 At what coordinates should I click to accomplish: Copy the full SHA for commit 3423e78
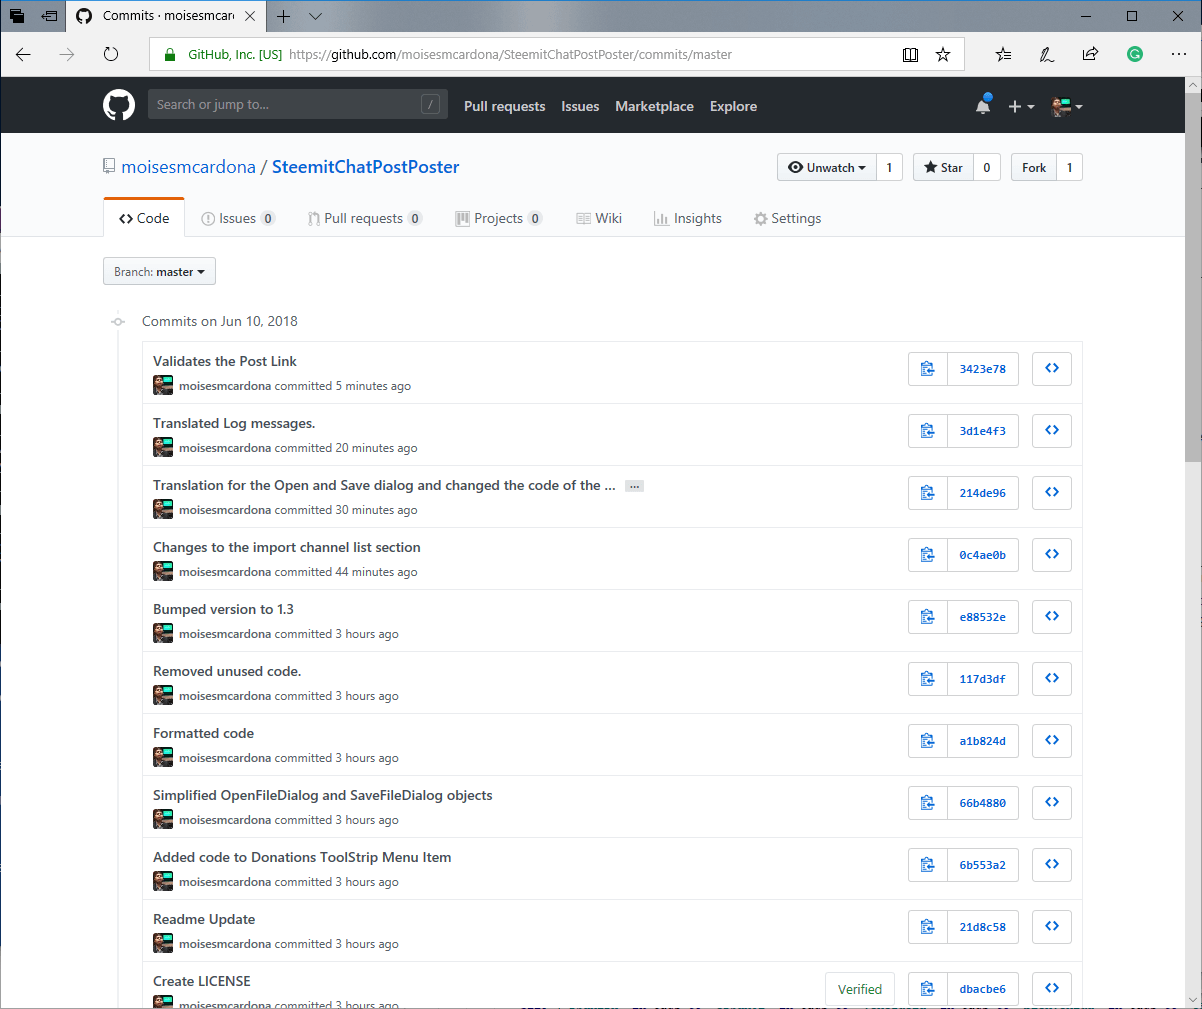(927, 369)
